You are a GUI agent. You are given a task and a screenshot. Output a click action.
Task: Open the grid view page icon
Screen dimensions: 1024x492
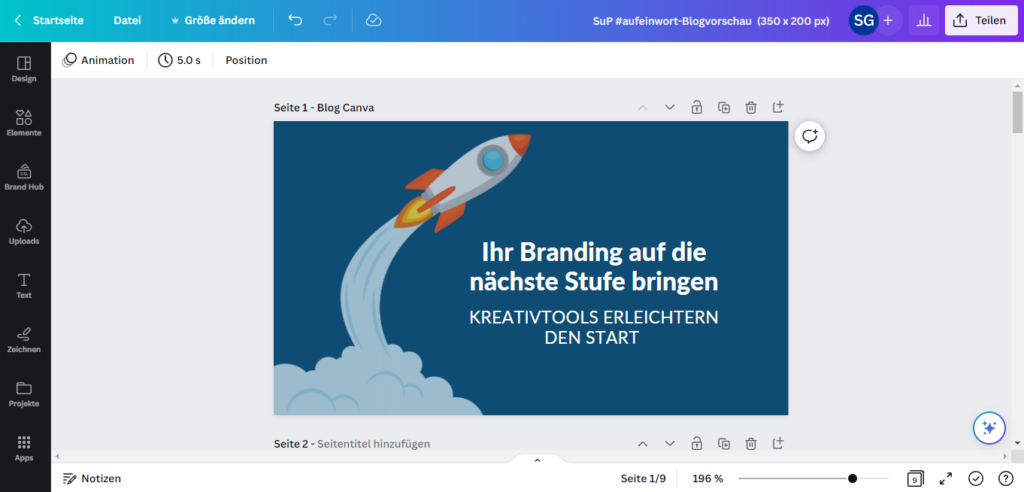click(915, 478)
